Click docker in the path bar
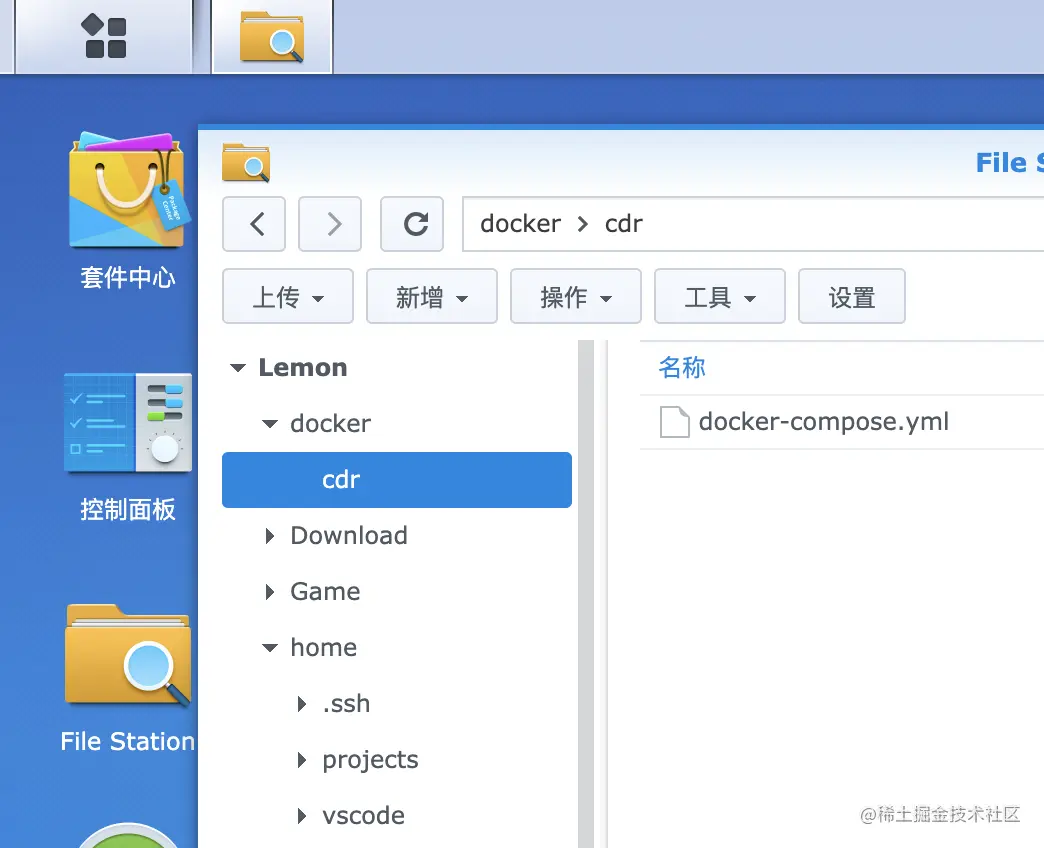Image resolution: width=1044 pixels, height=848 pixels. tap(521, 224)
